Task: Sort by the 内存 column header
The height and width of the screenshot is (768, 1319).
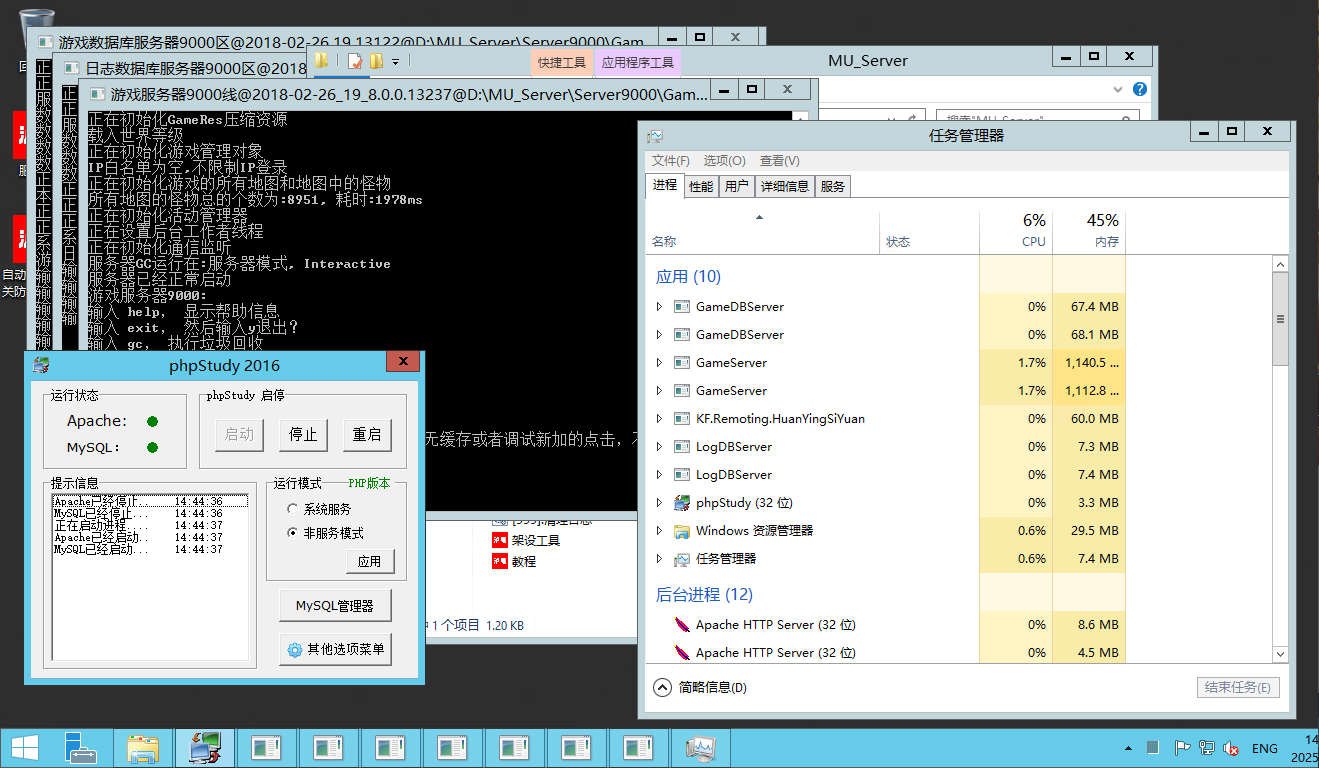Action: tap(1089, 230)
